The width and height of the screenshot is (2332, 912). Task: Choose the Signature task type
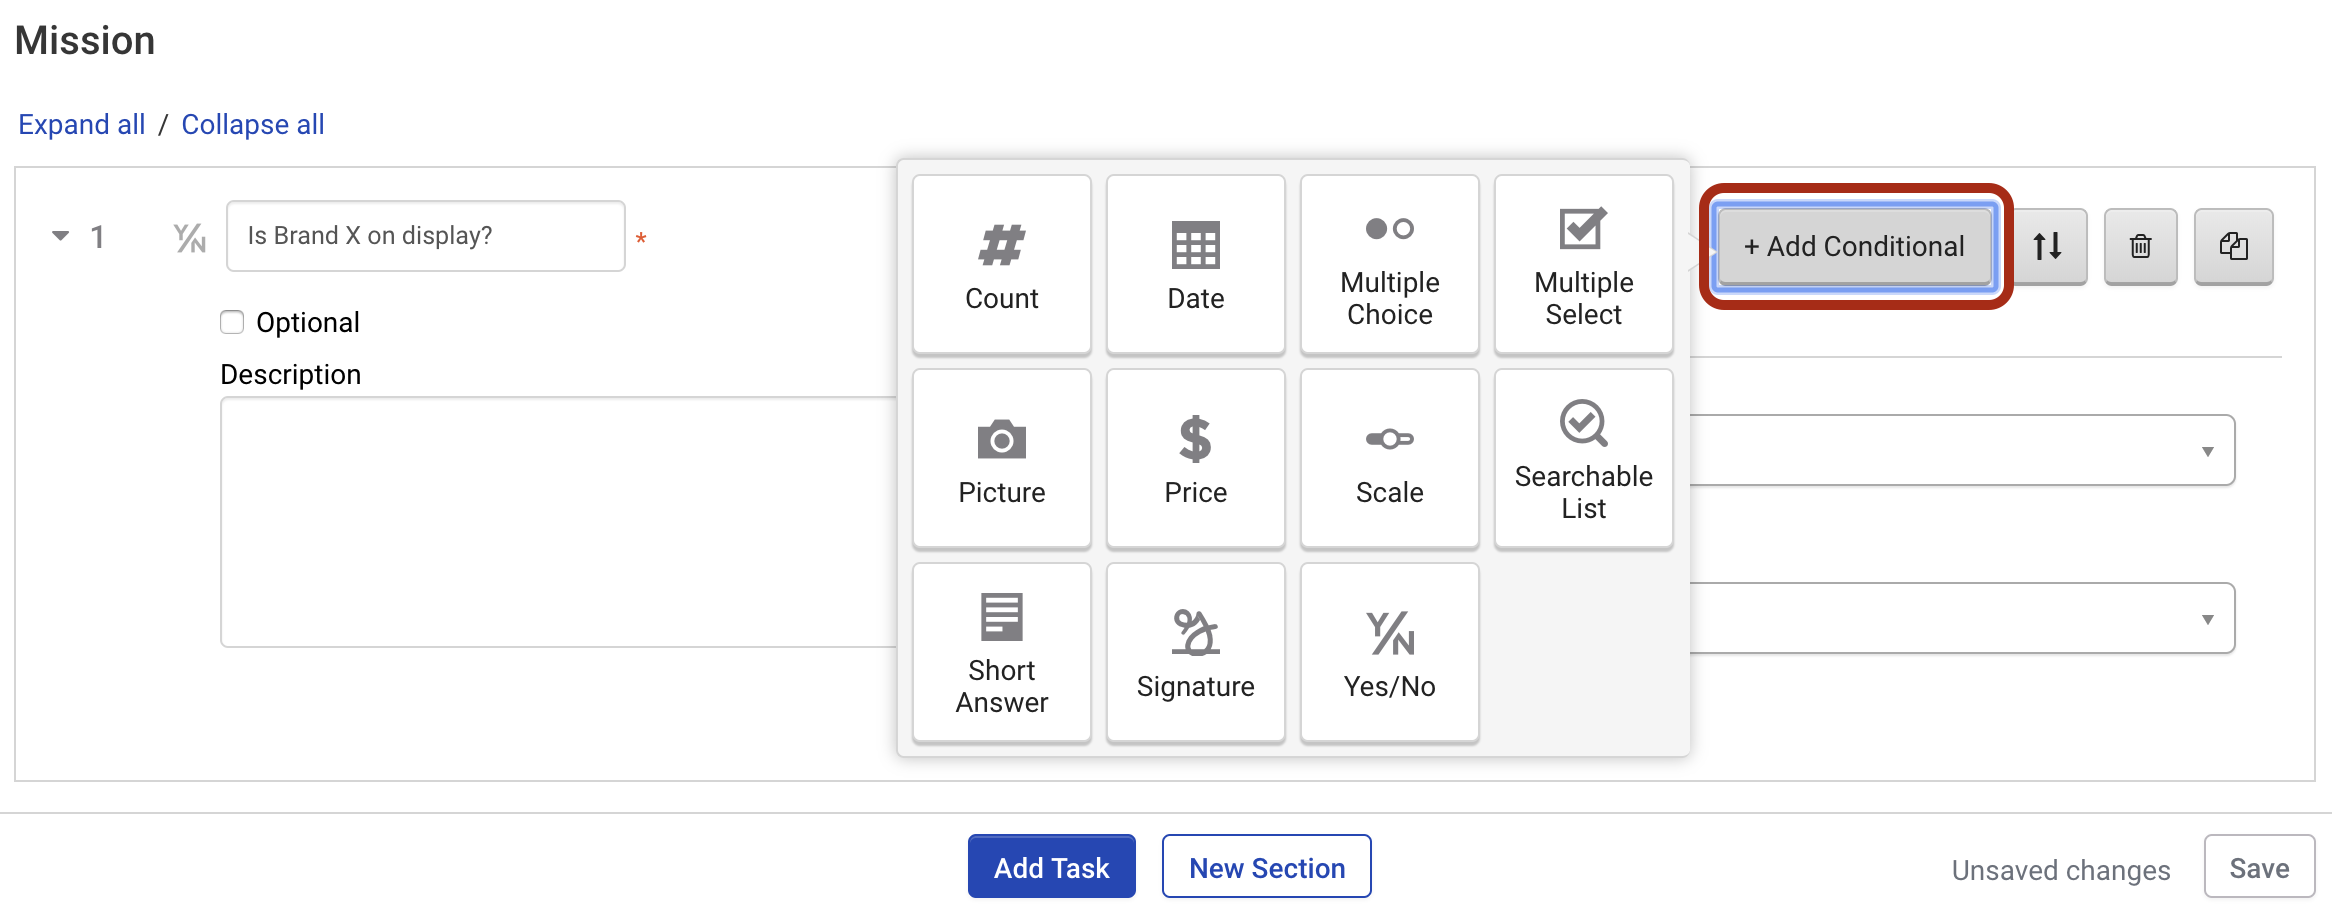point(1195,652)
